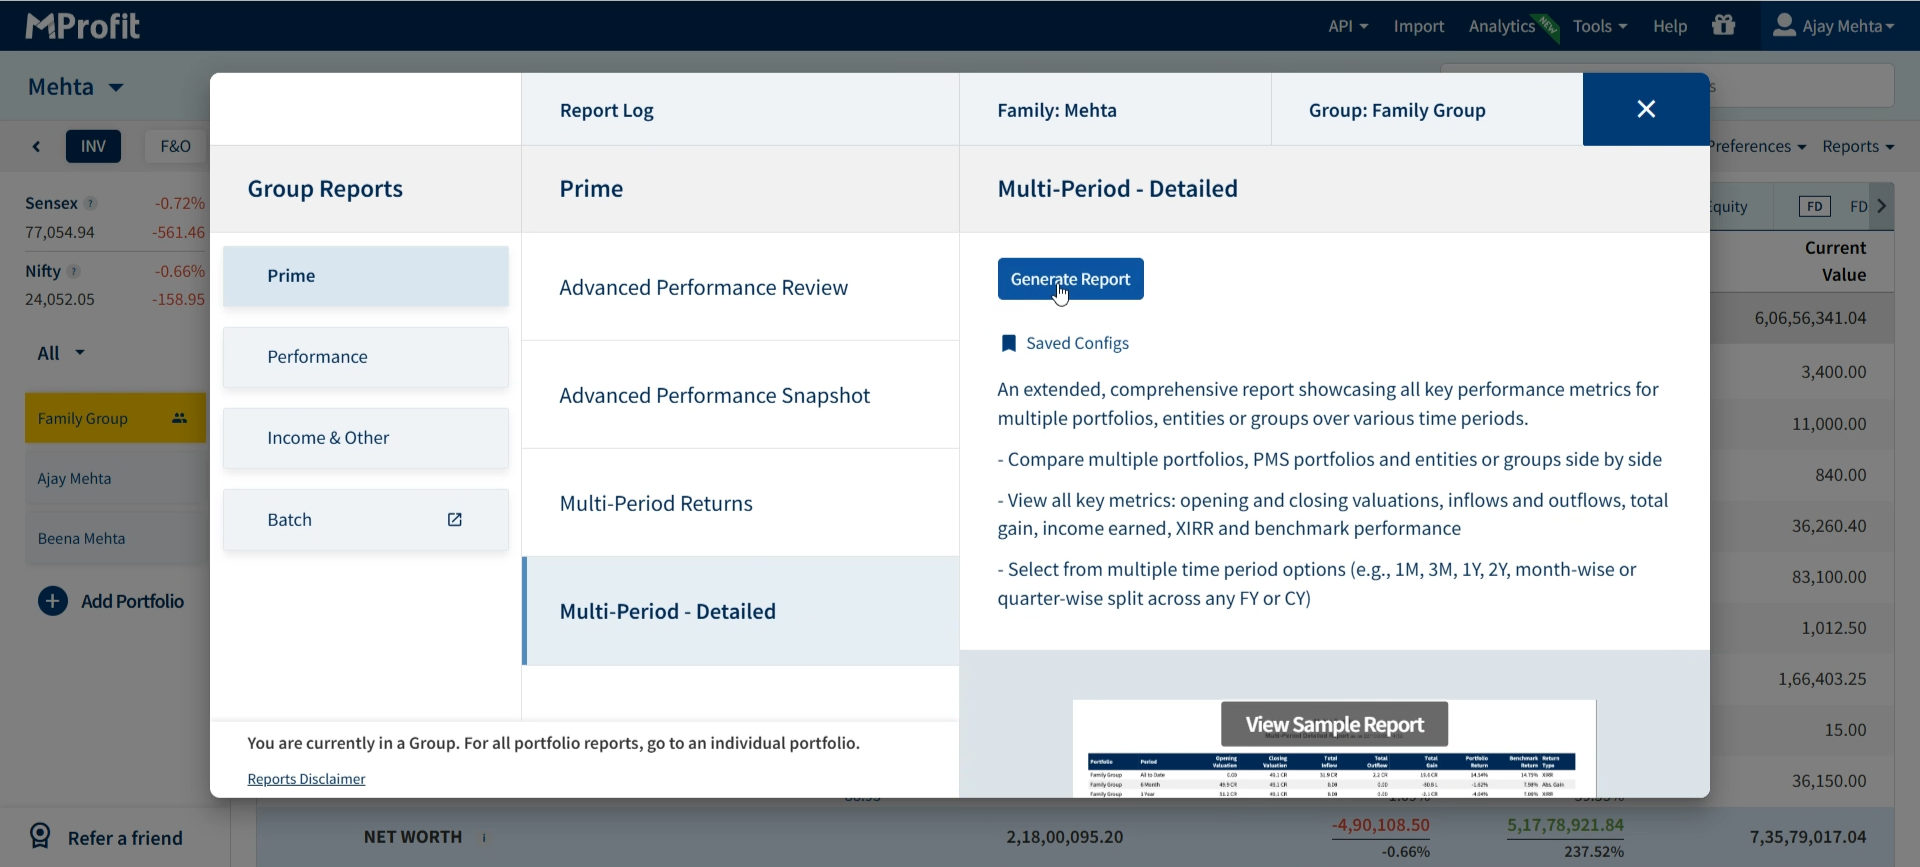Click the Current Value column header

coord(1835,261)
